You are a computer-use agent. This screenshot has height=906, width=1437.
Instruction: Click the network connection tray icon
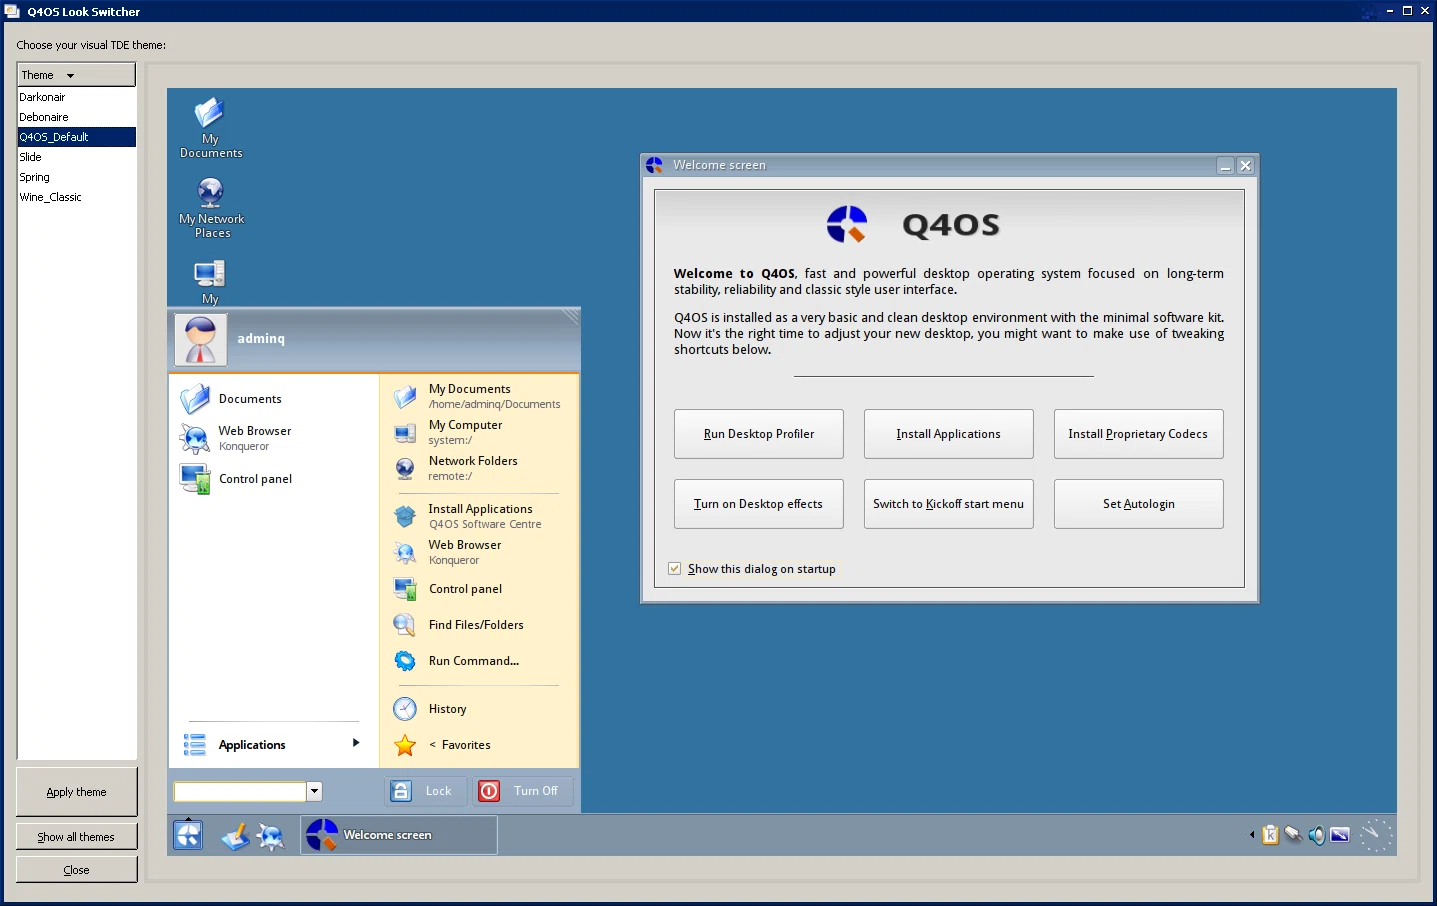pos(1293,835)
